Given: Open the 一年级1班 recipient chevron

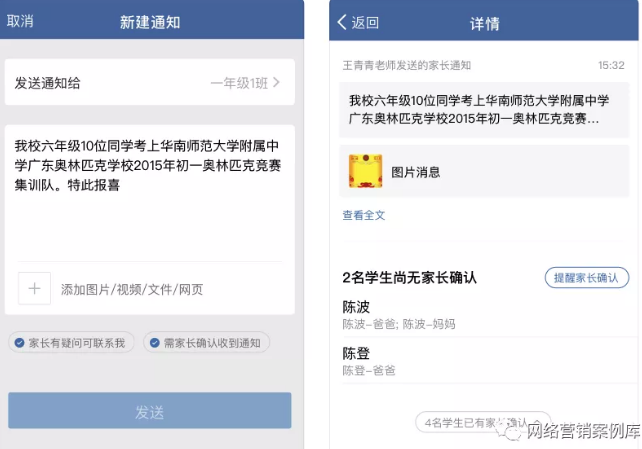Looking at the screenshot, I should pos(277,83).
